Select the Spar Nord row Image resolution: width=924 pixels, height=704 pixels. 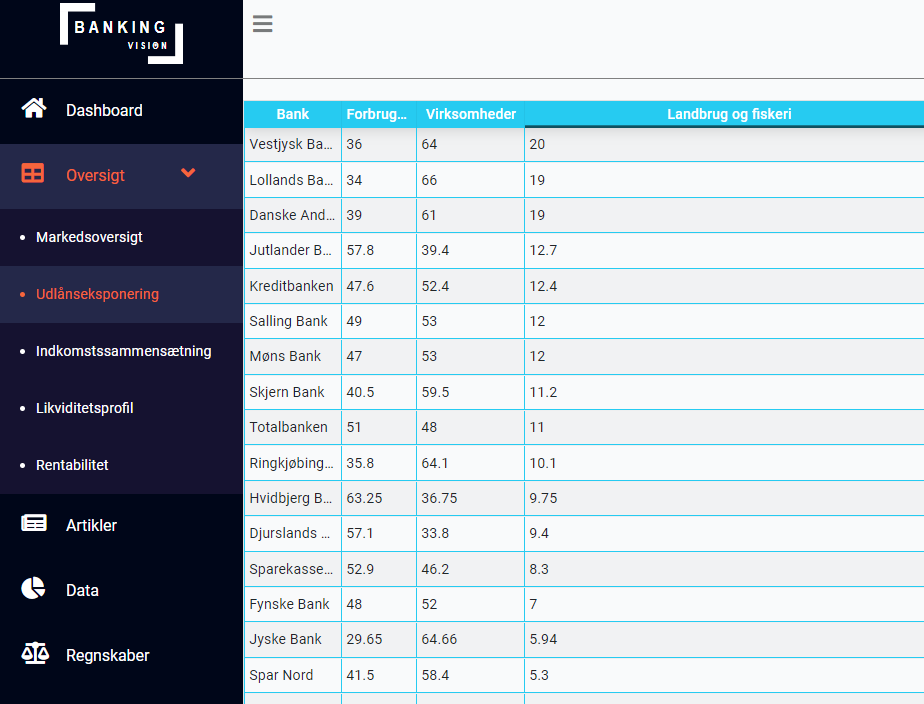584,675
